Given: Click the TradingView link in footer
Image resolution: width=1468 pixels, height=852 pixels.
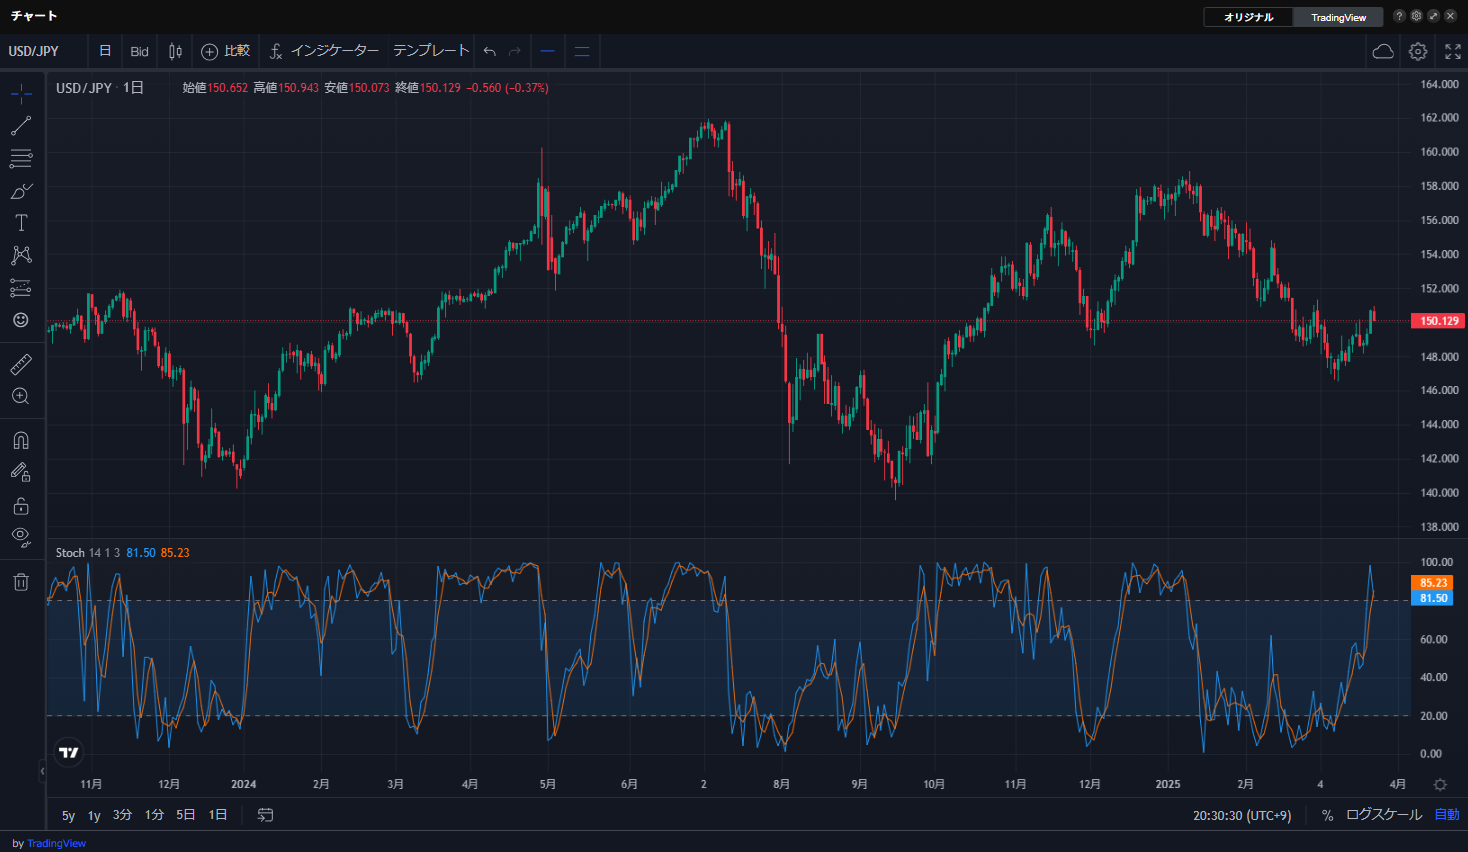Looking at the screenshot, I should click(x=56, y=843).
